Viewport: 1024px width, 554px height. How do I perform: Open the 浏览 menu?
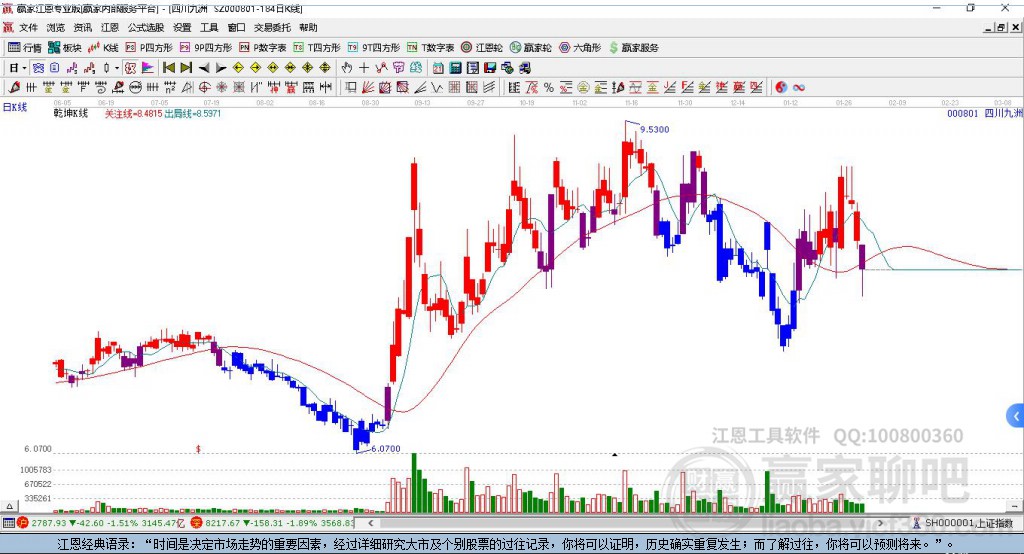point(56,27)
